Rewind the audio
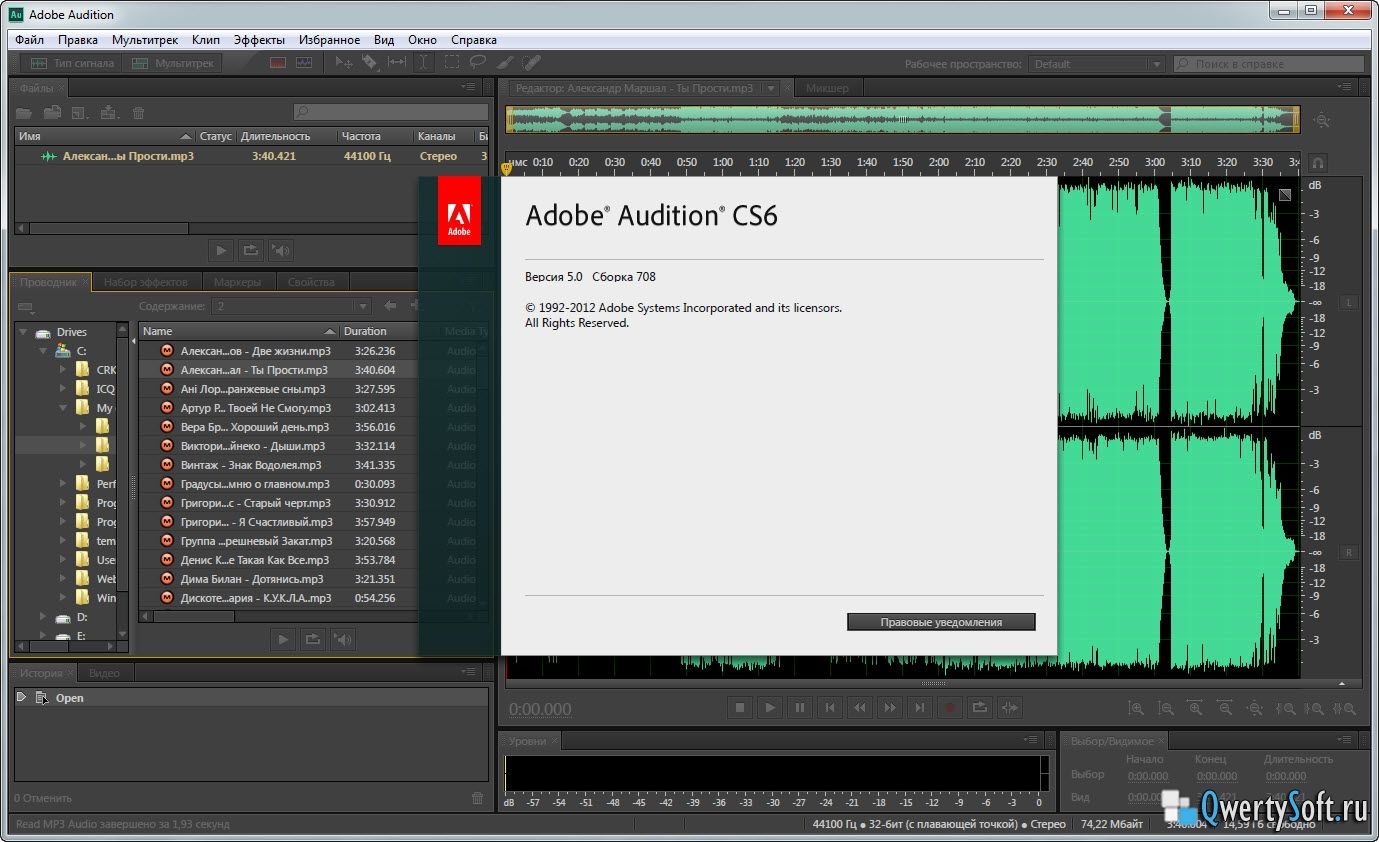 point(860,707)
